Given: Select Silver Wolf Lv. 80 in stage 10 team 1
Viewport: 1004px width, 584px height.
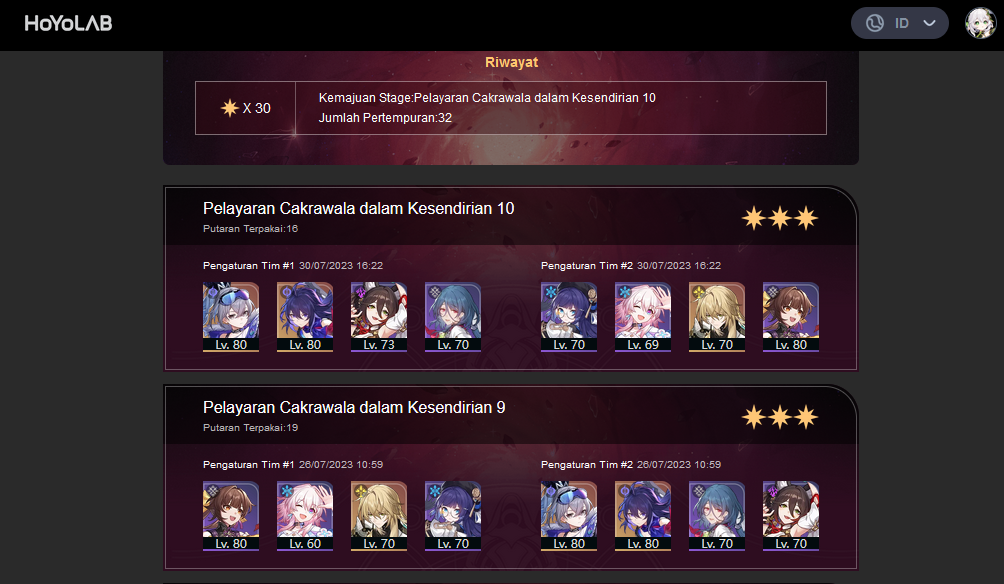Looking at the screenshot, I should pyautogui.click(x=231, y=317).
